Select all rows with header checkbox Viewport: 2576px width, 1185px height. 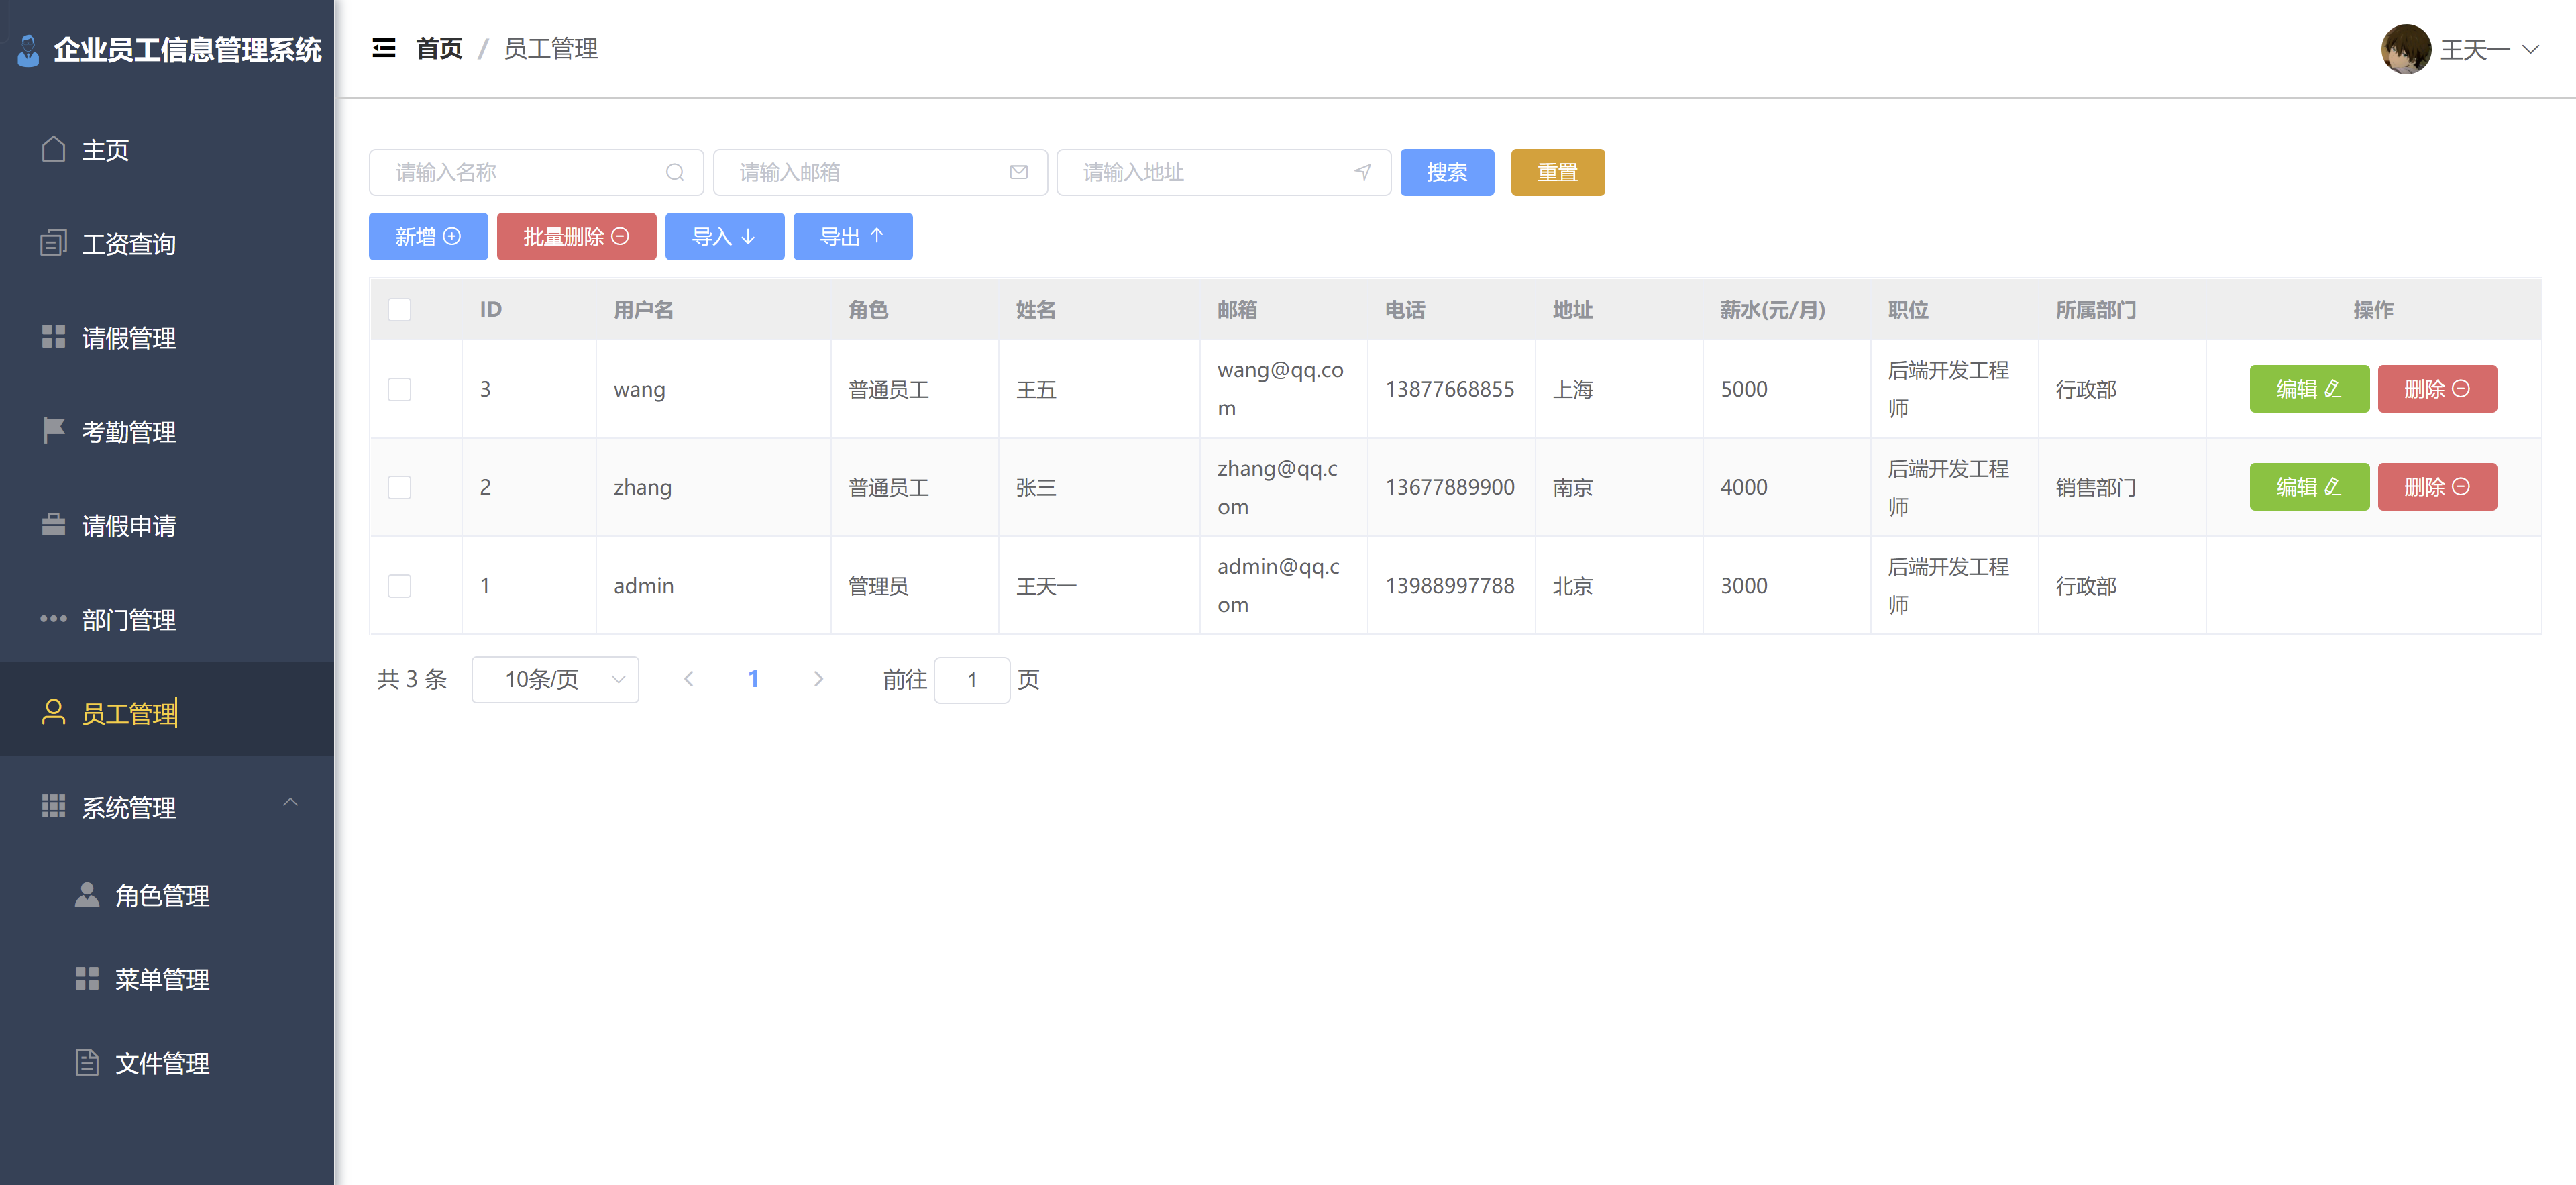point(400,310)
